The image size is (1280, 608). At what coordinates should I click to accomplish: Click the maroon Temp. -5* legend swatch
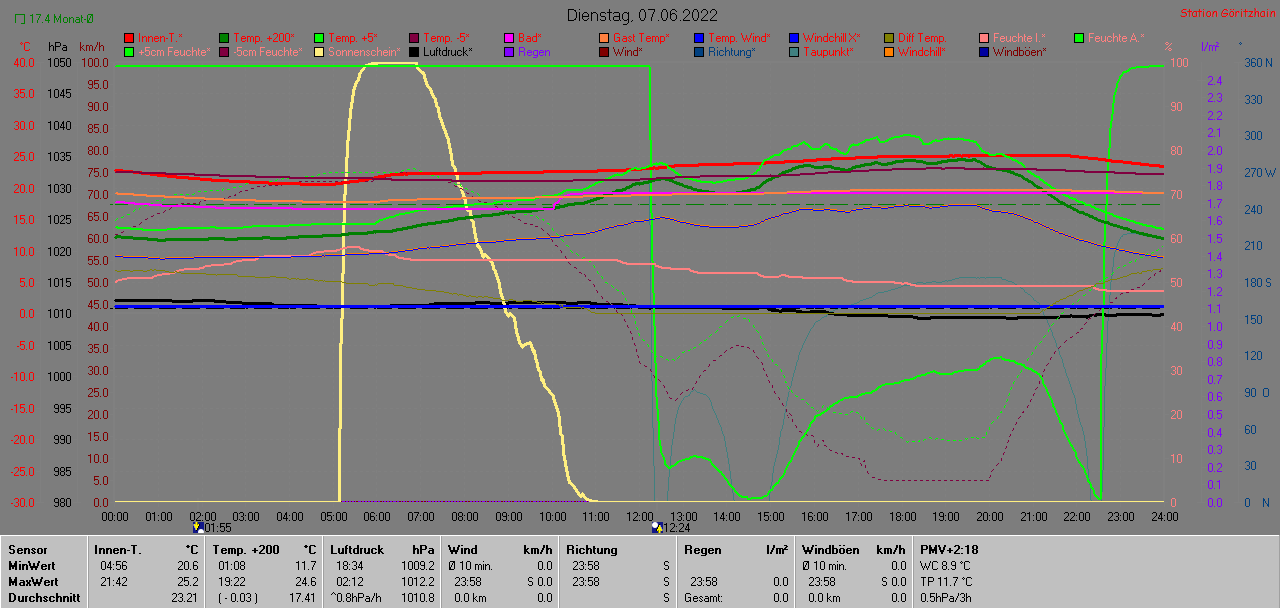tap(414, 38)
